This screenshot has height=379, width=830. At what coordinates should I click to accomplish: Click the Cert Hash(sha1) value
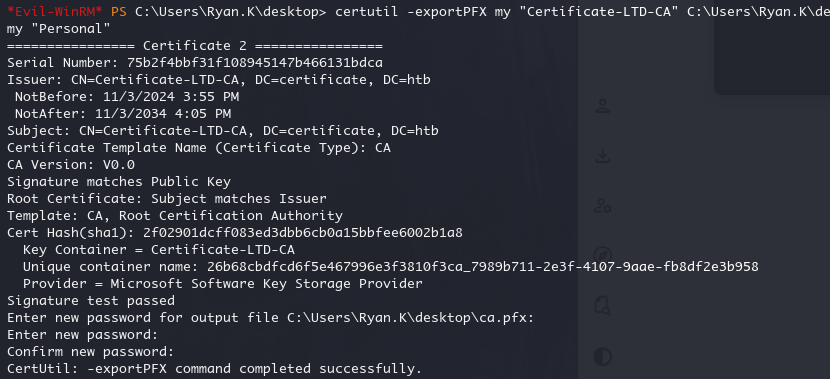(303, 232)
